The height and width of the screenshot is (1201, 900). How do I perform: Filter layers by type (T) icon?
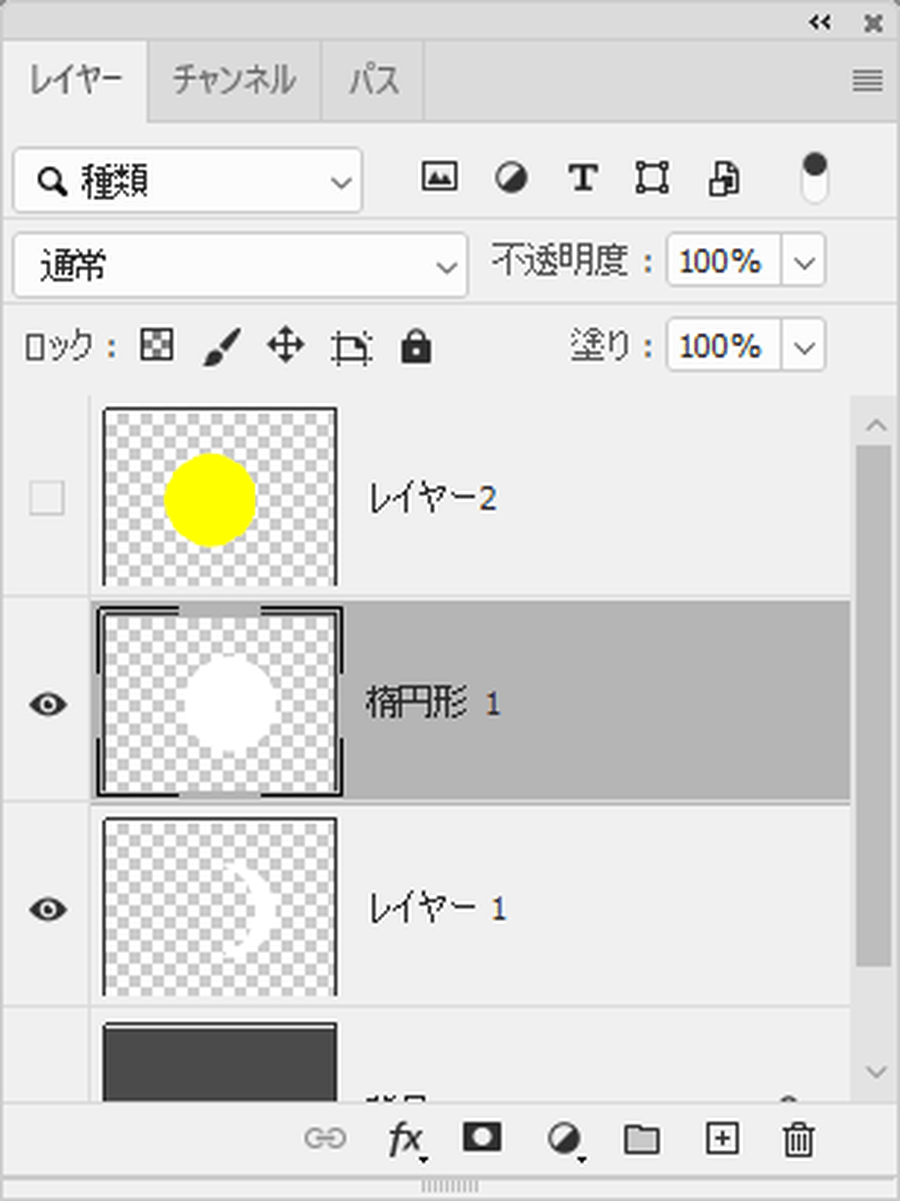tap(582, 179)
